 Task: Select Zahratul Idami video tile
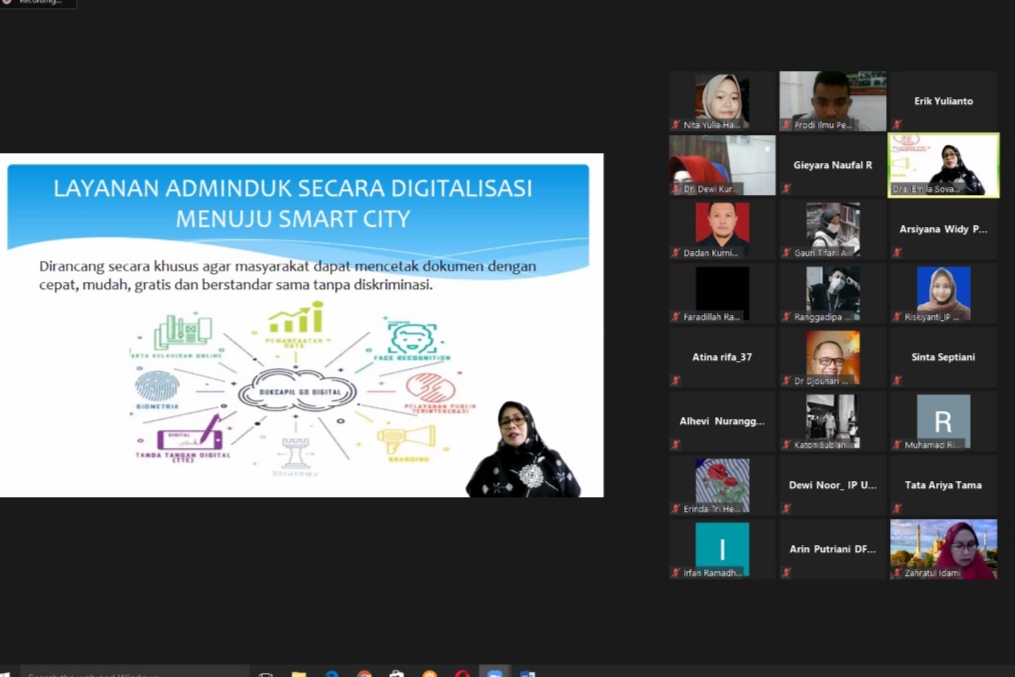[x=943, y=549]
